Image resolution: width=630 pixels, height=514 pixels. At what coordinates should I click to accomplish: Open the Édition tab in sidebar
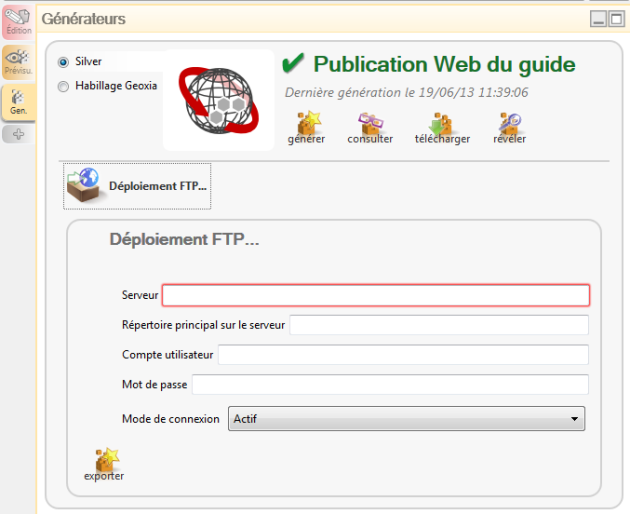18,23
